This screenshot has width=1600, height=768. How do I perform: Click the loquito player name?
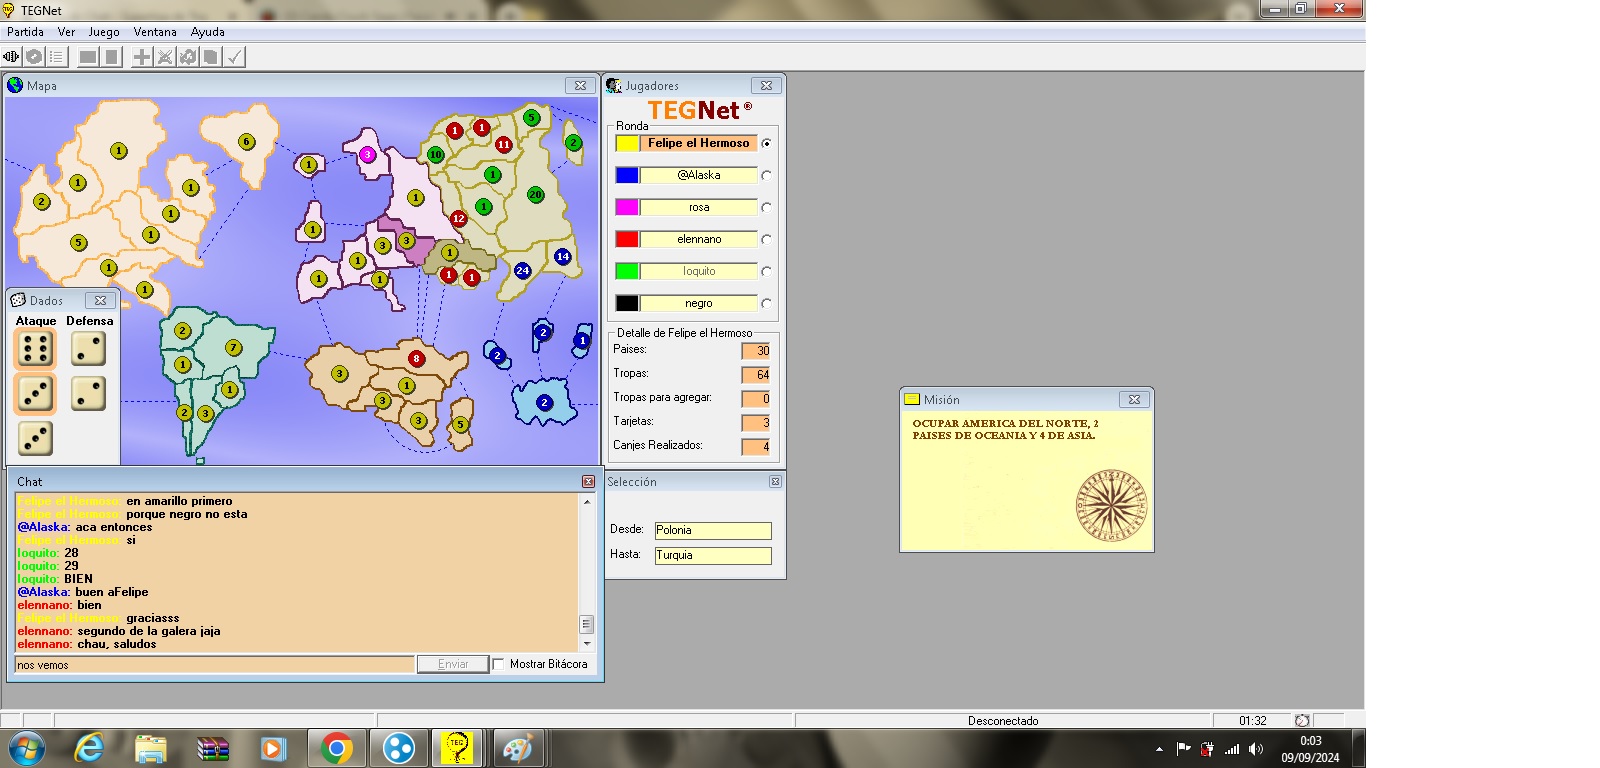click(x=698, y=271)
